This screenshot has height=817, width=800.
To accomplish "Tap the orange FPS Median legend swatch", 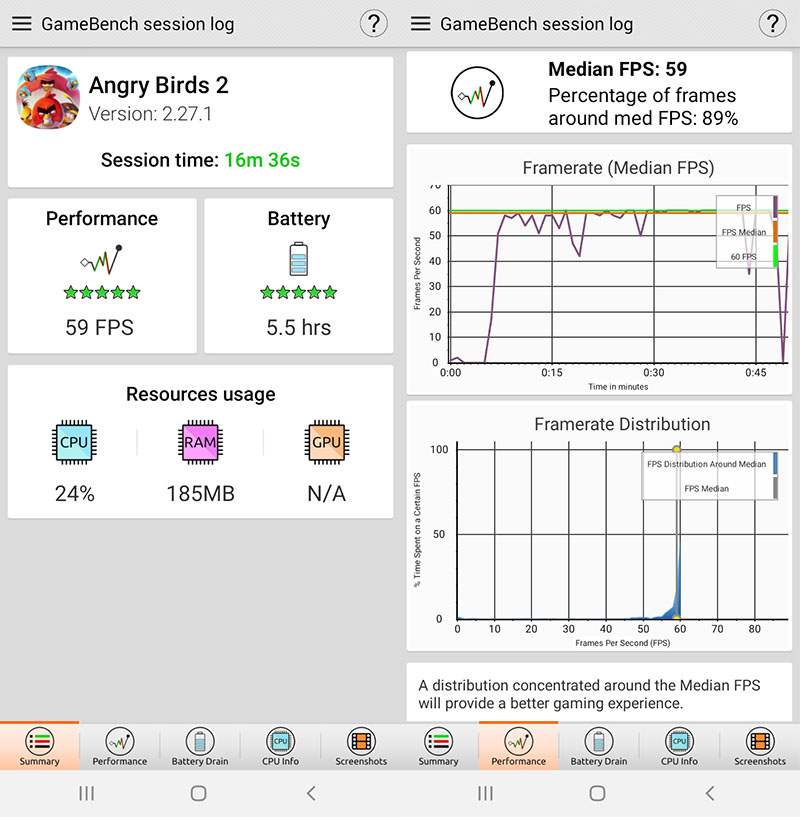I will (776, 232).
